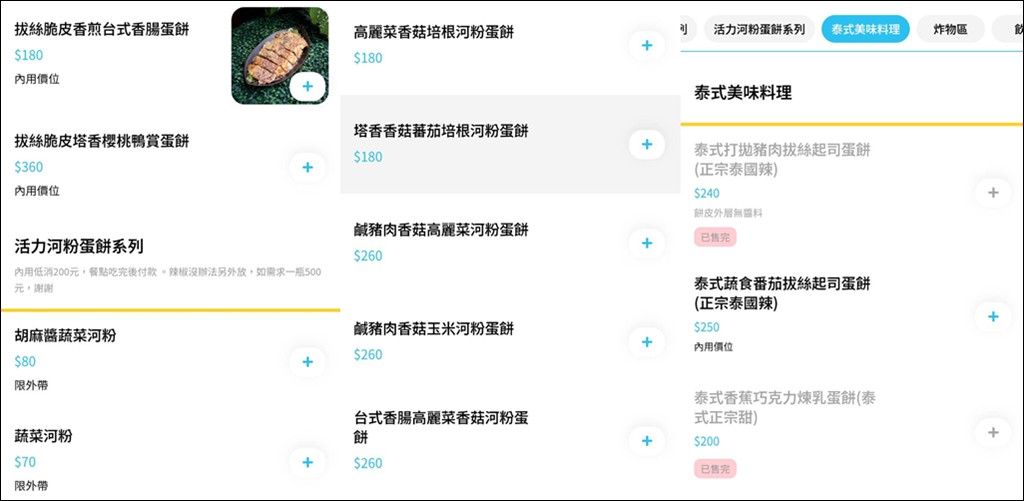Add 台式香腸高麗菜香菇河粉蛋餅 to cart
1024x501 pixels.
pyautogui.click(x=647, y=441)
